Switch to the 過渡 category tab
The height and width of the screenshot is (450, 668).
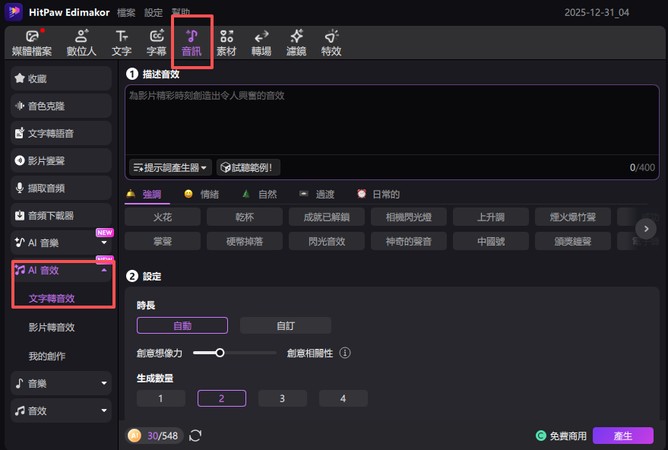click(x=317, y=194)
